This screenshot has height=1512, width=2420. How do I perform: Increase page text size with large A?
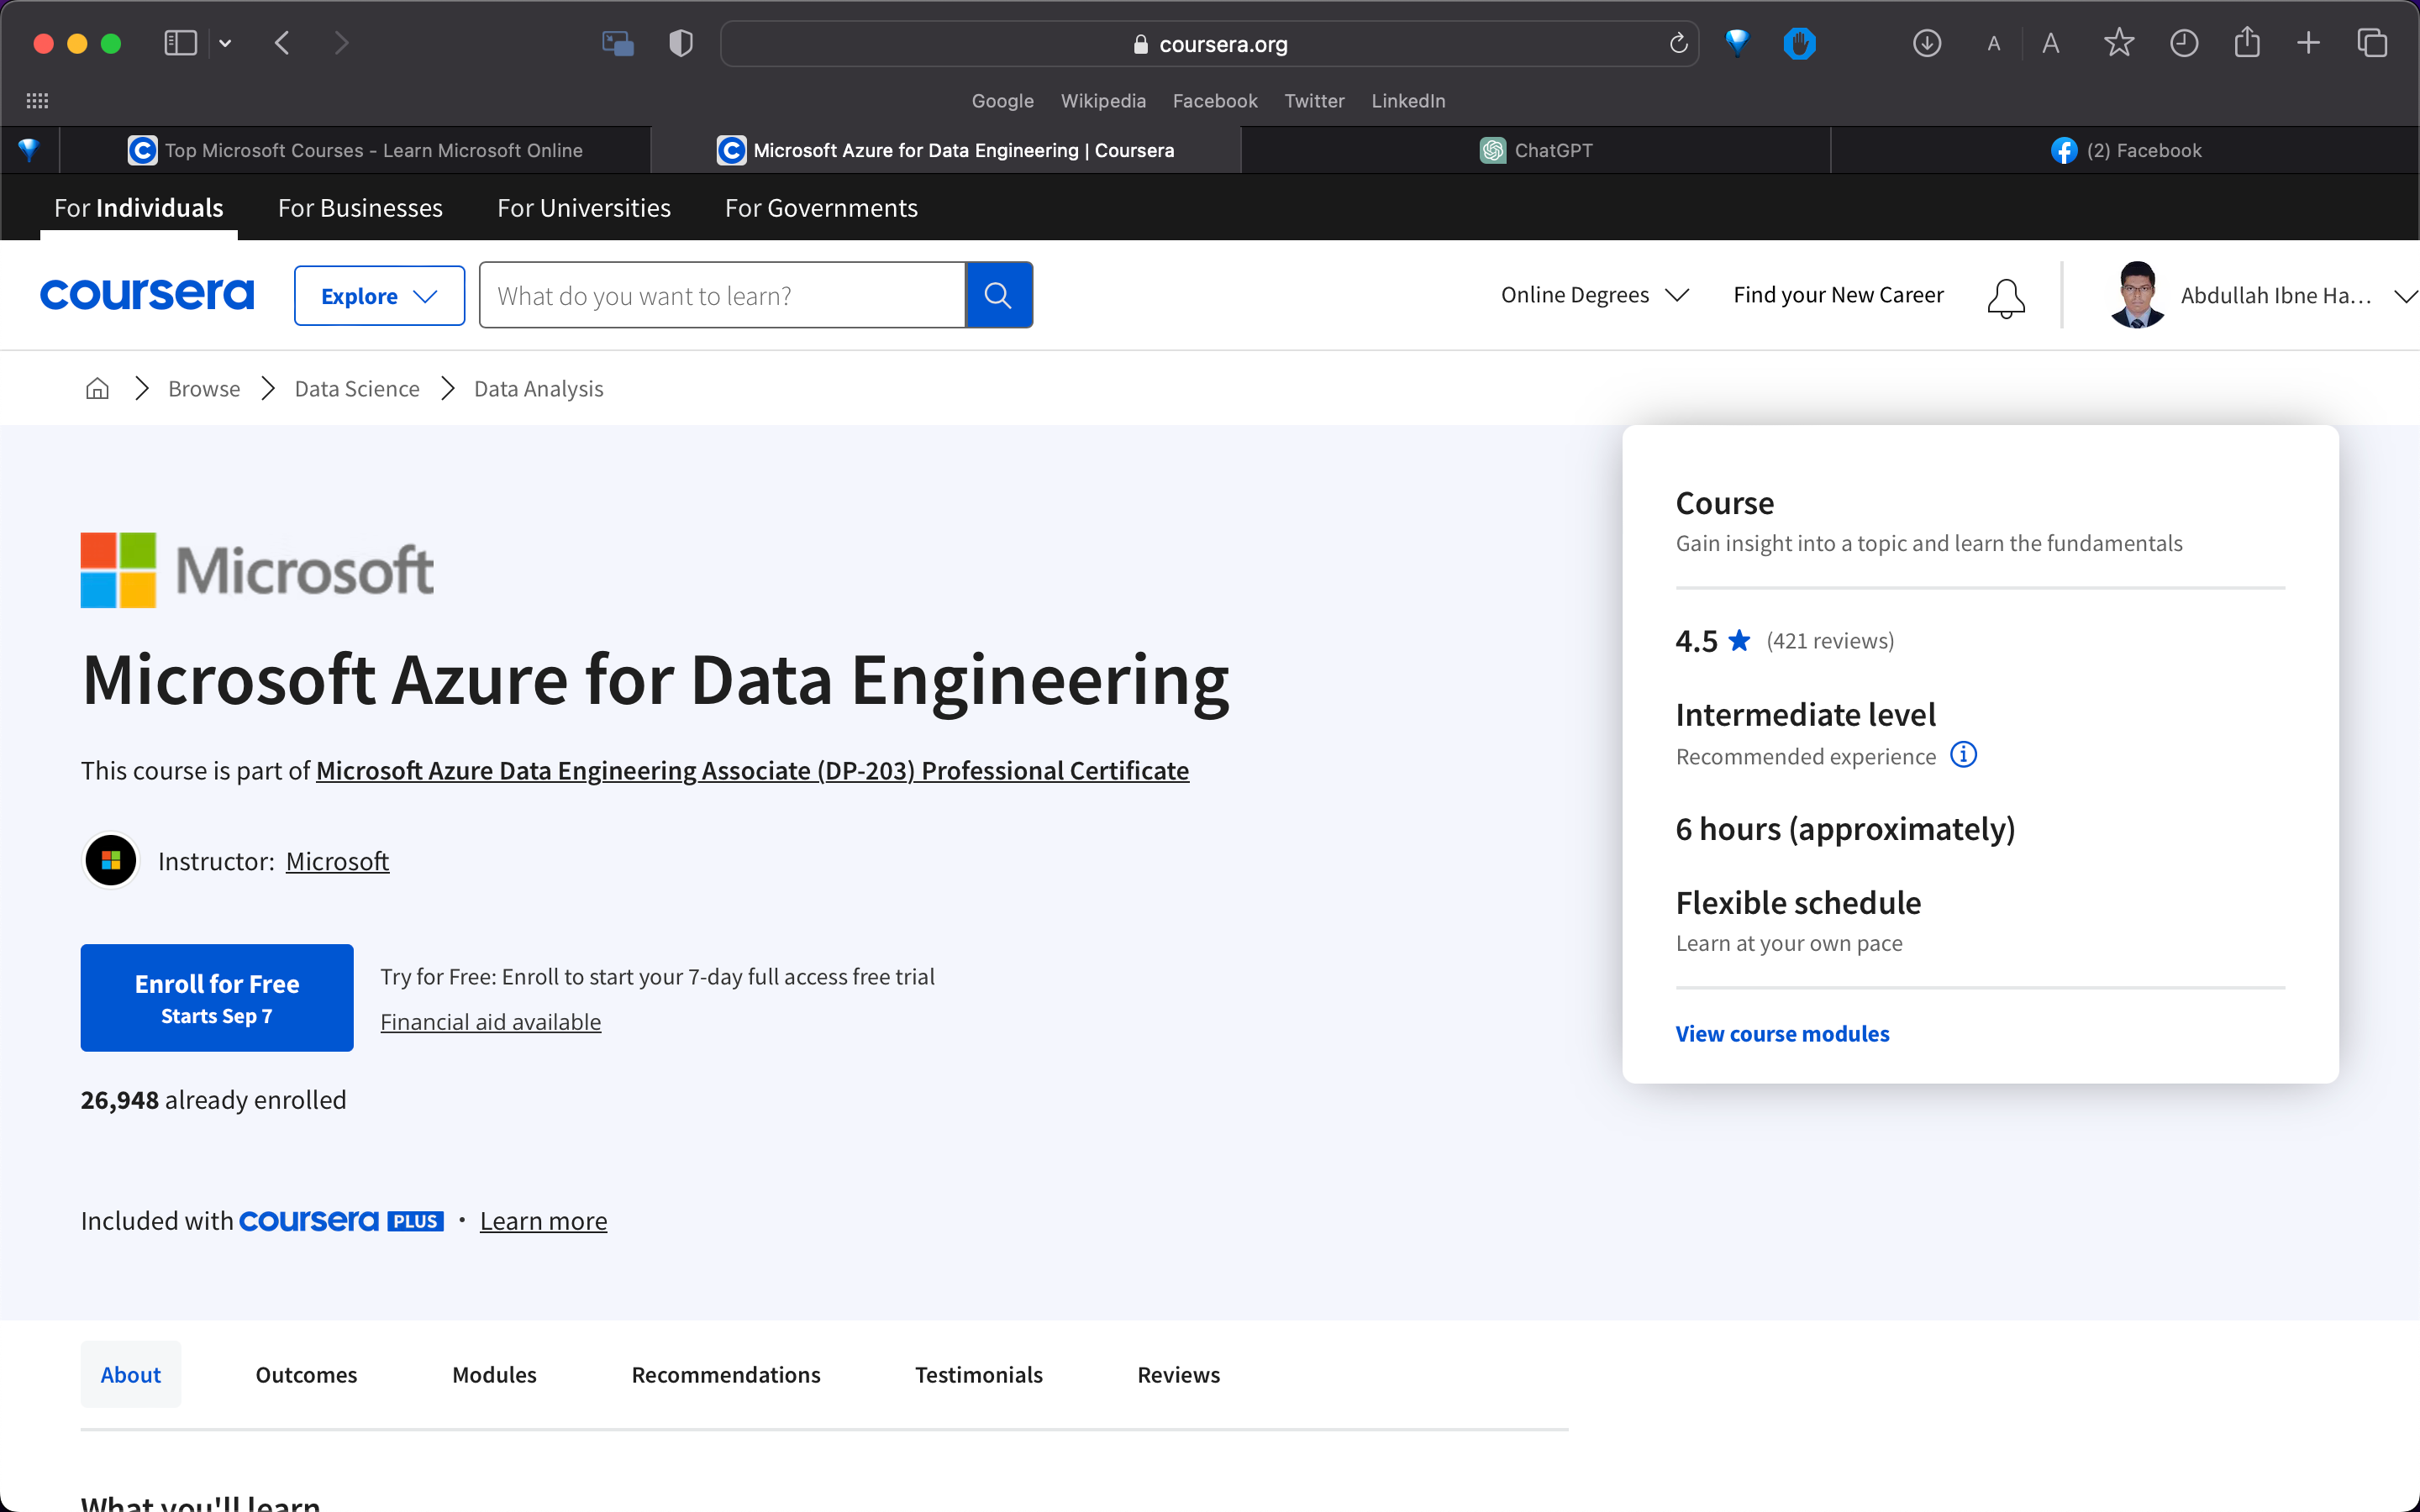point(2051,43)
